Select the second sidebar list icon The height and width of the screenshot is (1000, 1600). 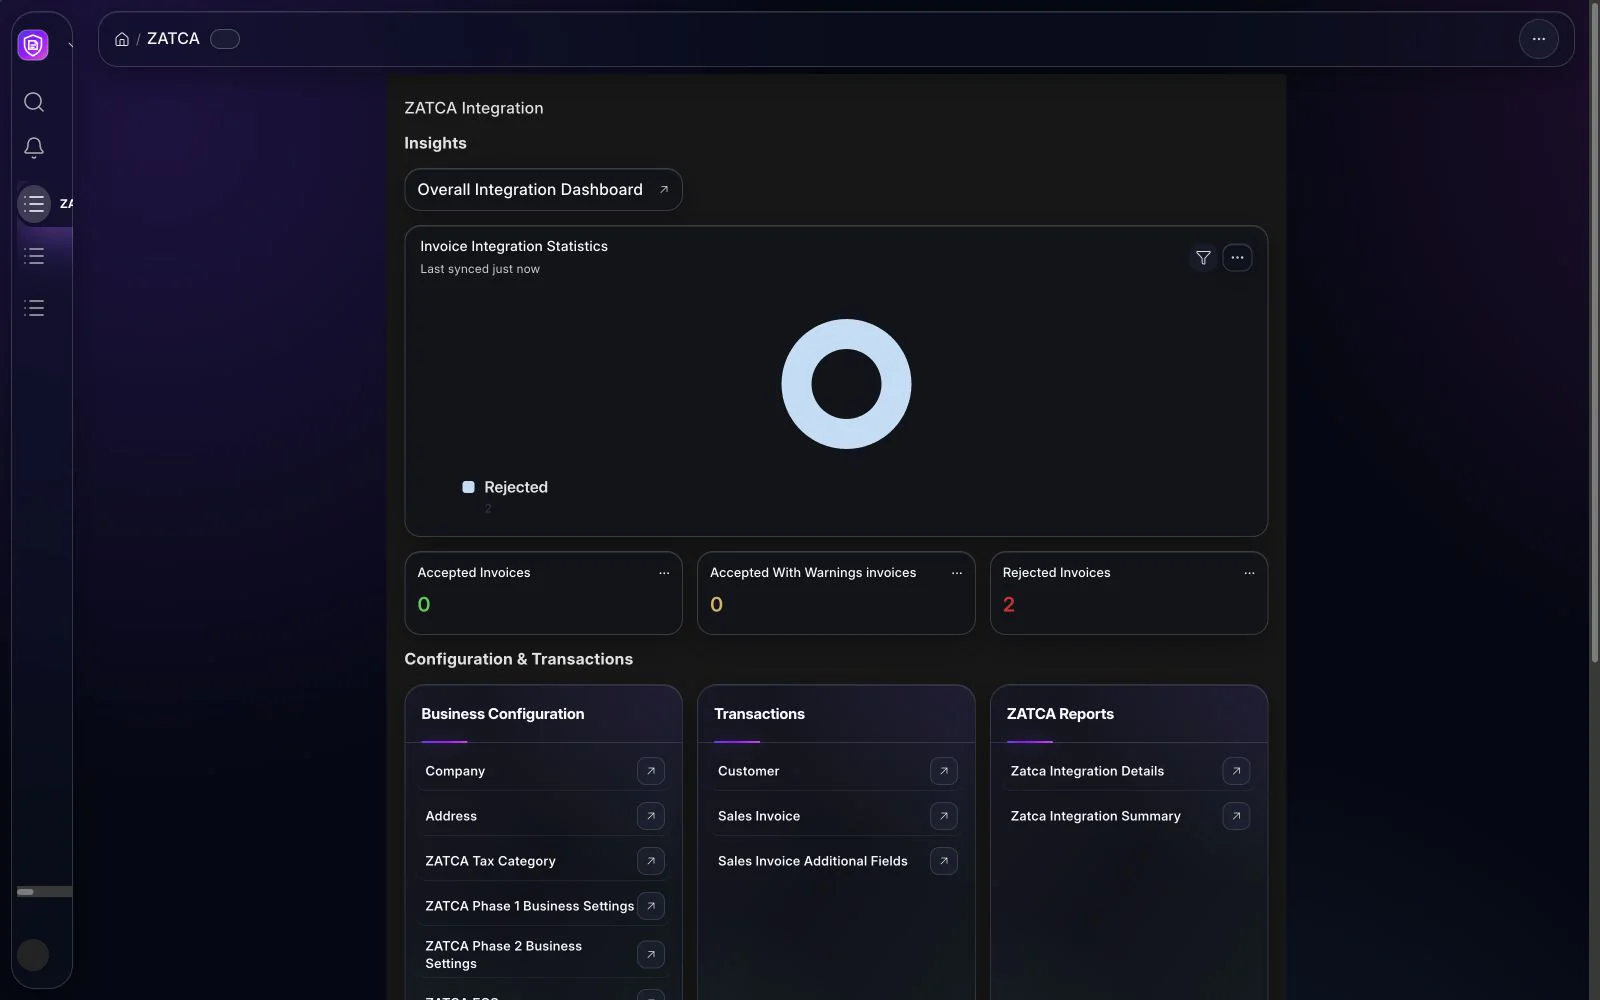(x=34, y=256)
